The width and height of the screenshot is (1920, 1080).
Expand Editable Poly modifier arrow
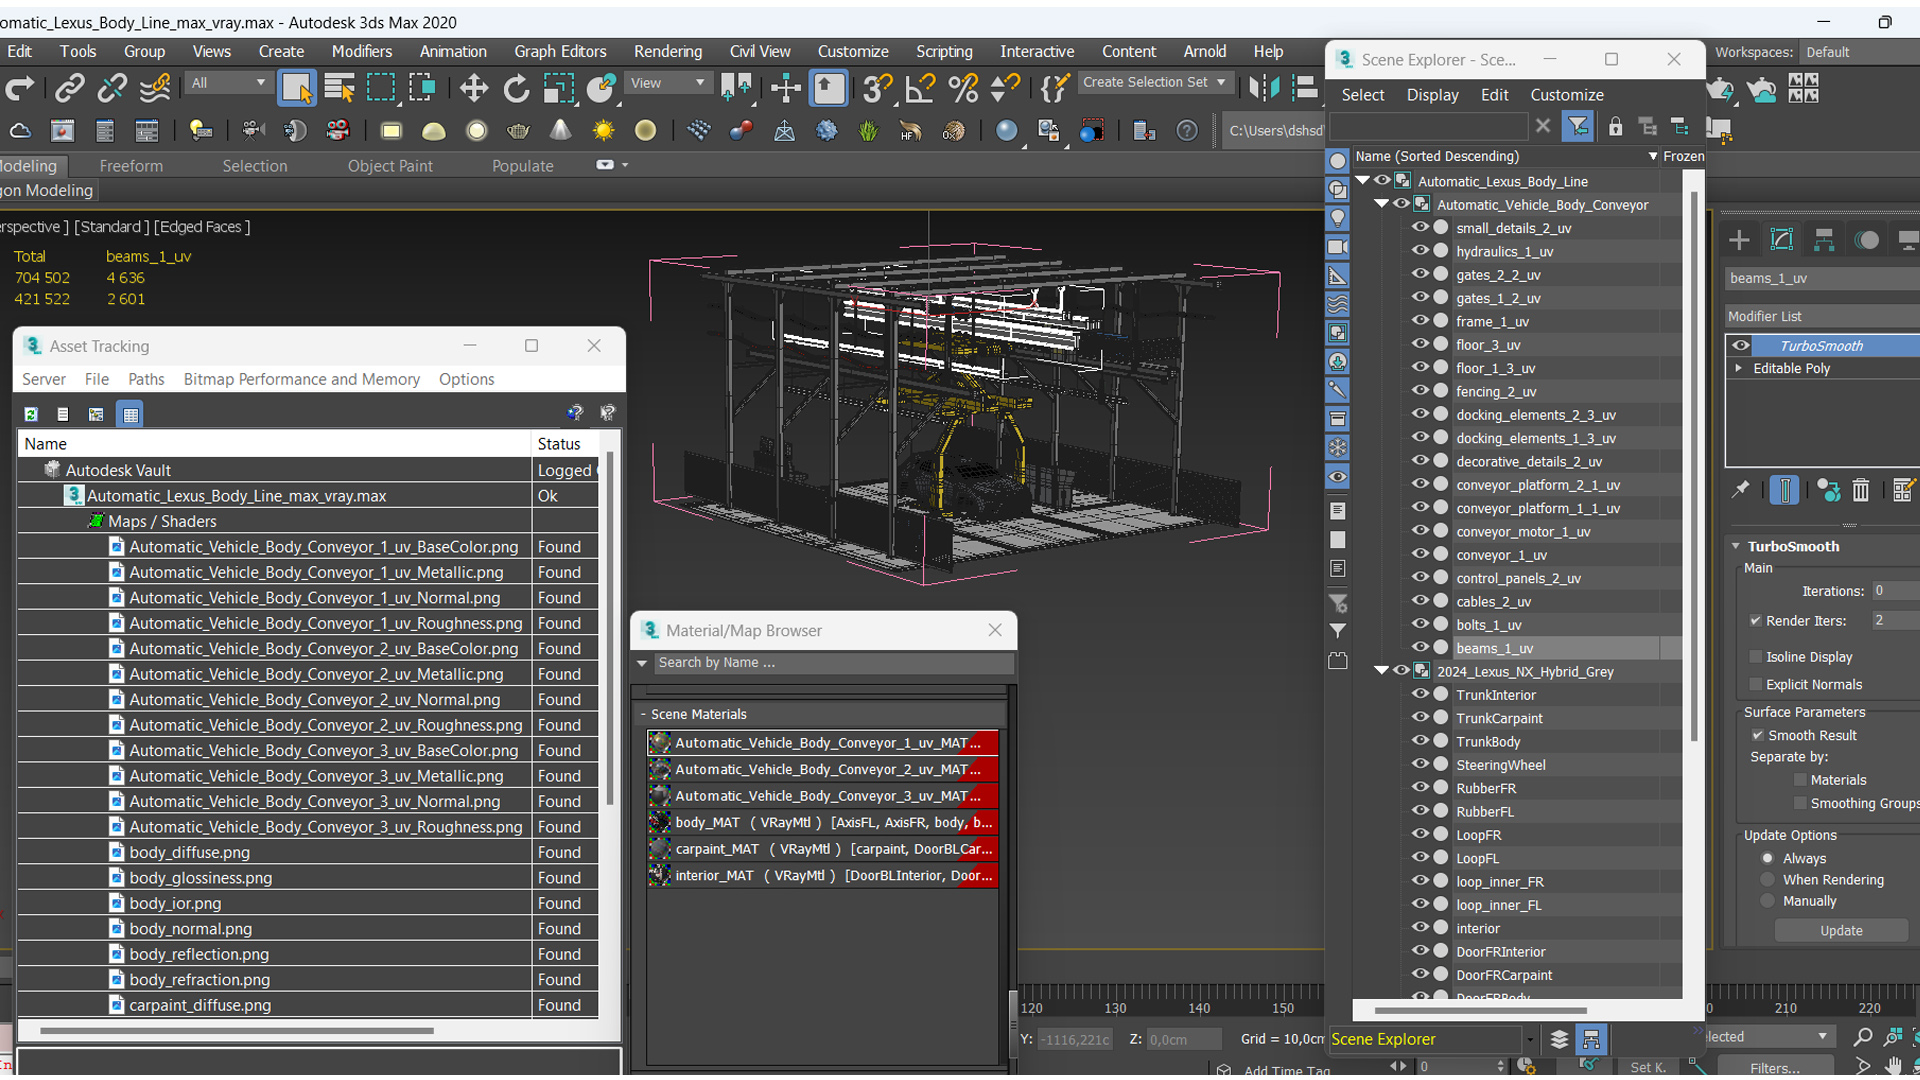tap(1739, 368)
